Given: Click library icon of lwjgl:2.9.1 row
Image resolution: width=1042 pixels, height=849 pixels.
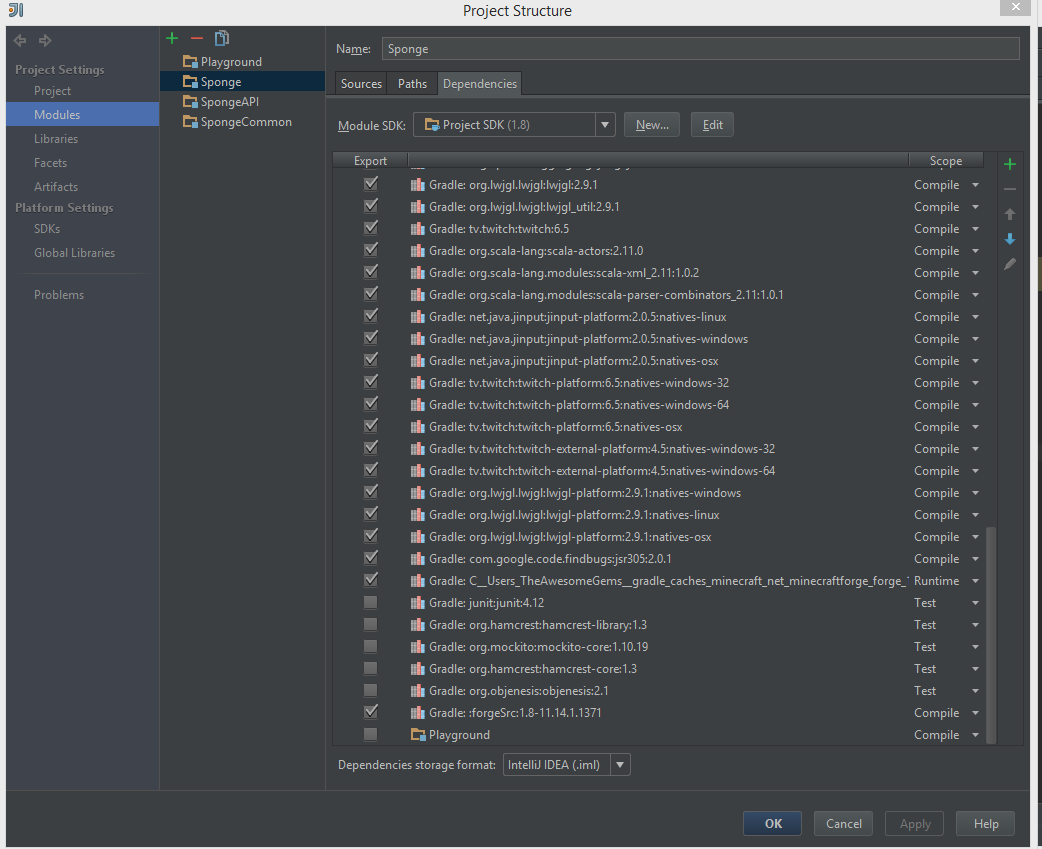Looking at the screenshot, I should click(x=417, y=185).
